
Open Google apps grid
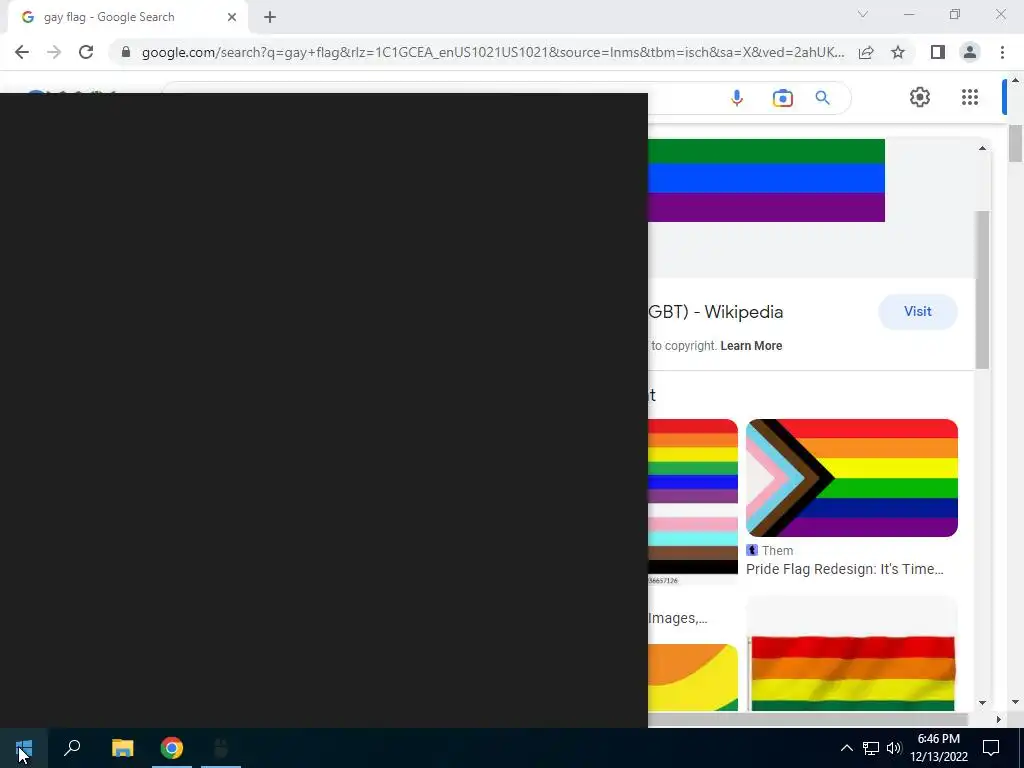[x=970, y=97]
